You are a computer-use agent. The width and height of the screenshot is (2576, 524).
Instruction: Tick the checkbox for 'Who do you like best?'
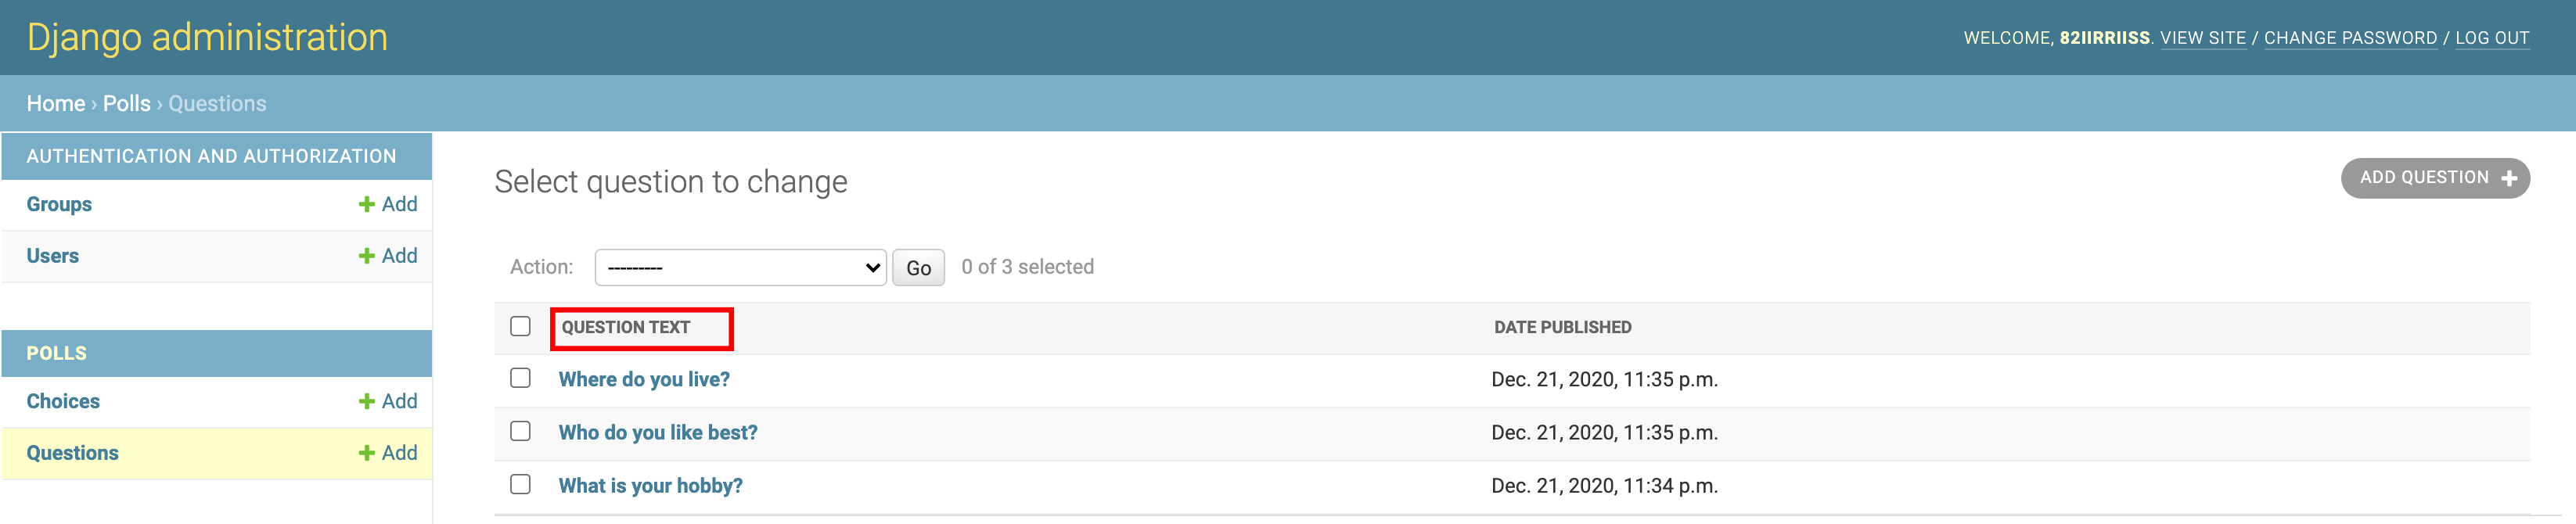pyautogui.click(x=520, y=431)
